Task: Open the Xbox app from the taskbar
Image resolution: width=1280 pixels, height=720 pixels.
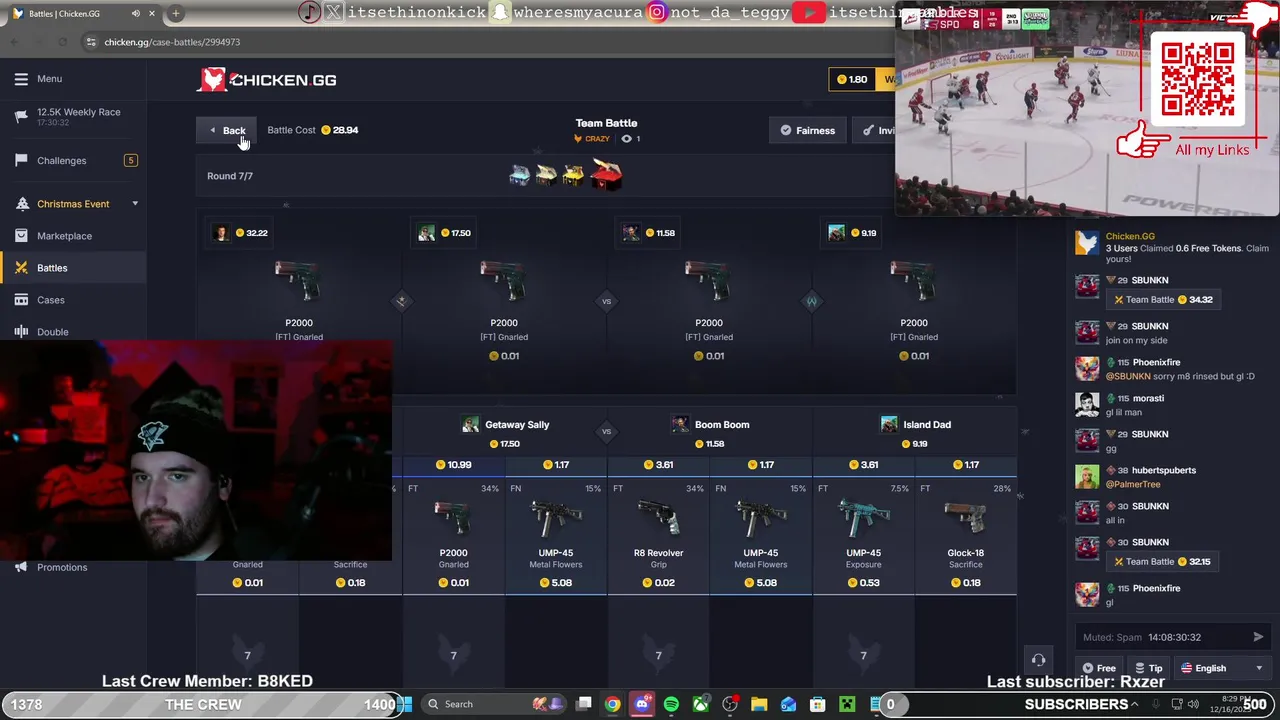Action: coord(700,704)
